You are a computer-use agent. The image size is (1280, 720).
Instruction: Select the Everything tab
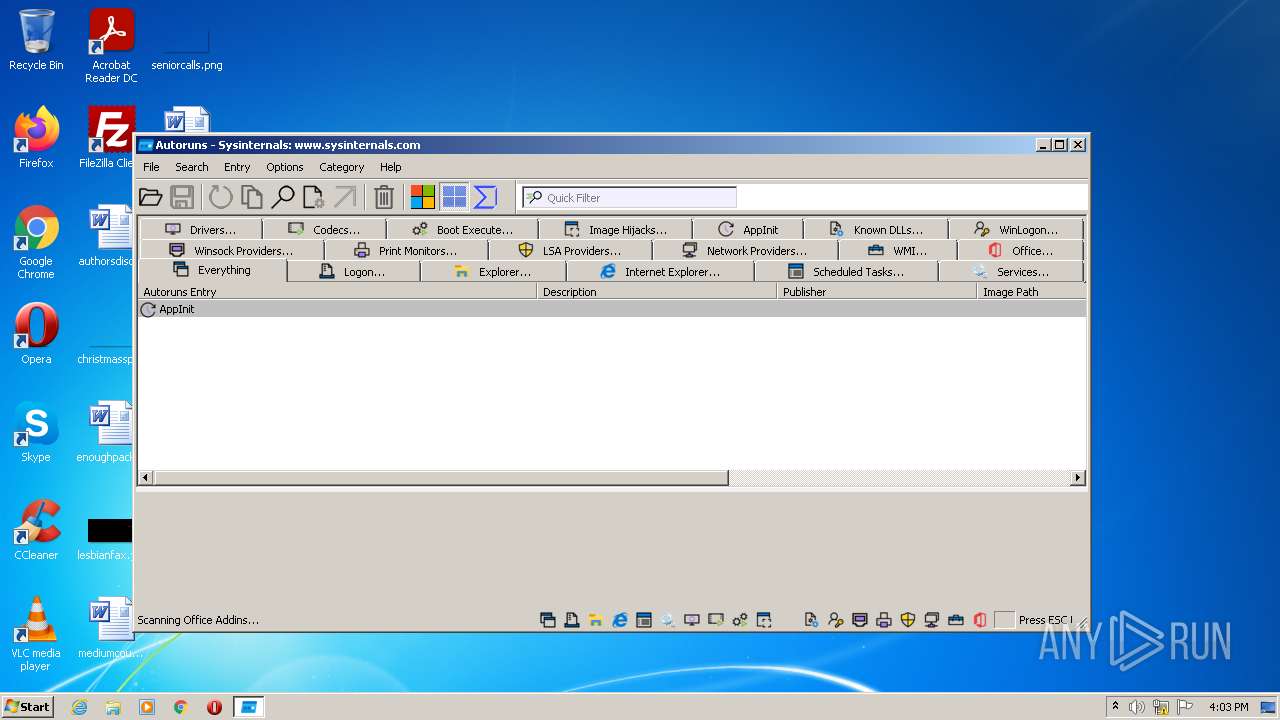click(x=212, y=271)
